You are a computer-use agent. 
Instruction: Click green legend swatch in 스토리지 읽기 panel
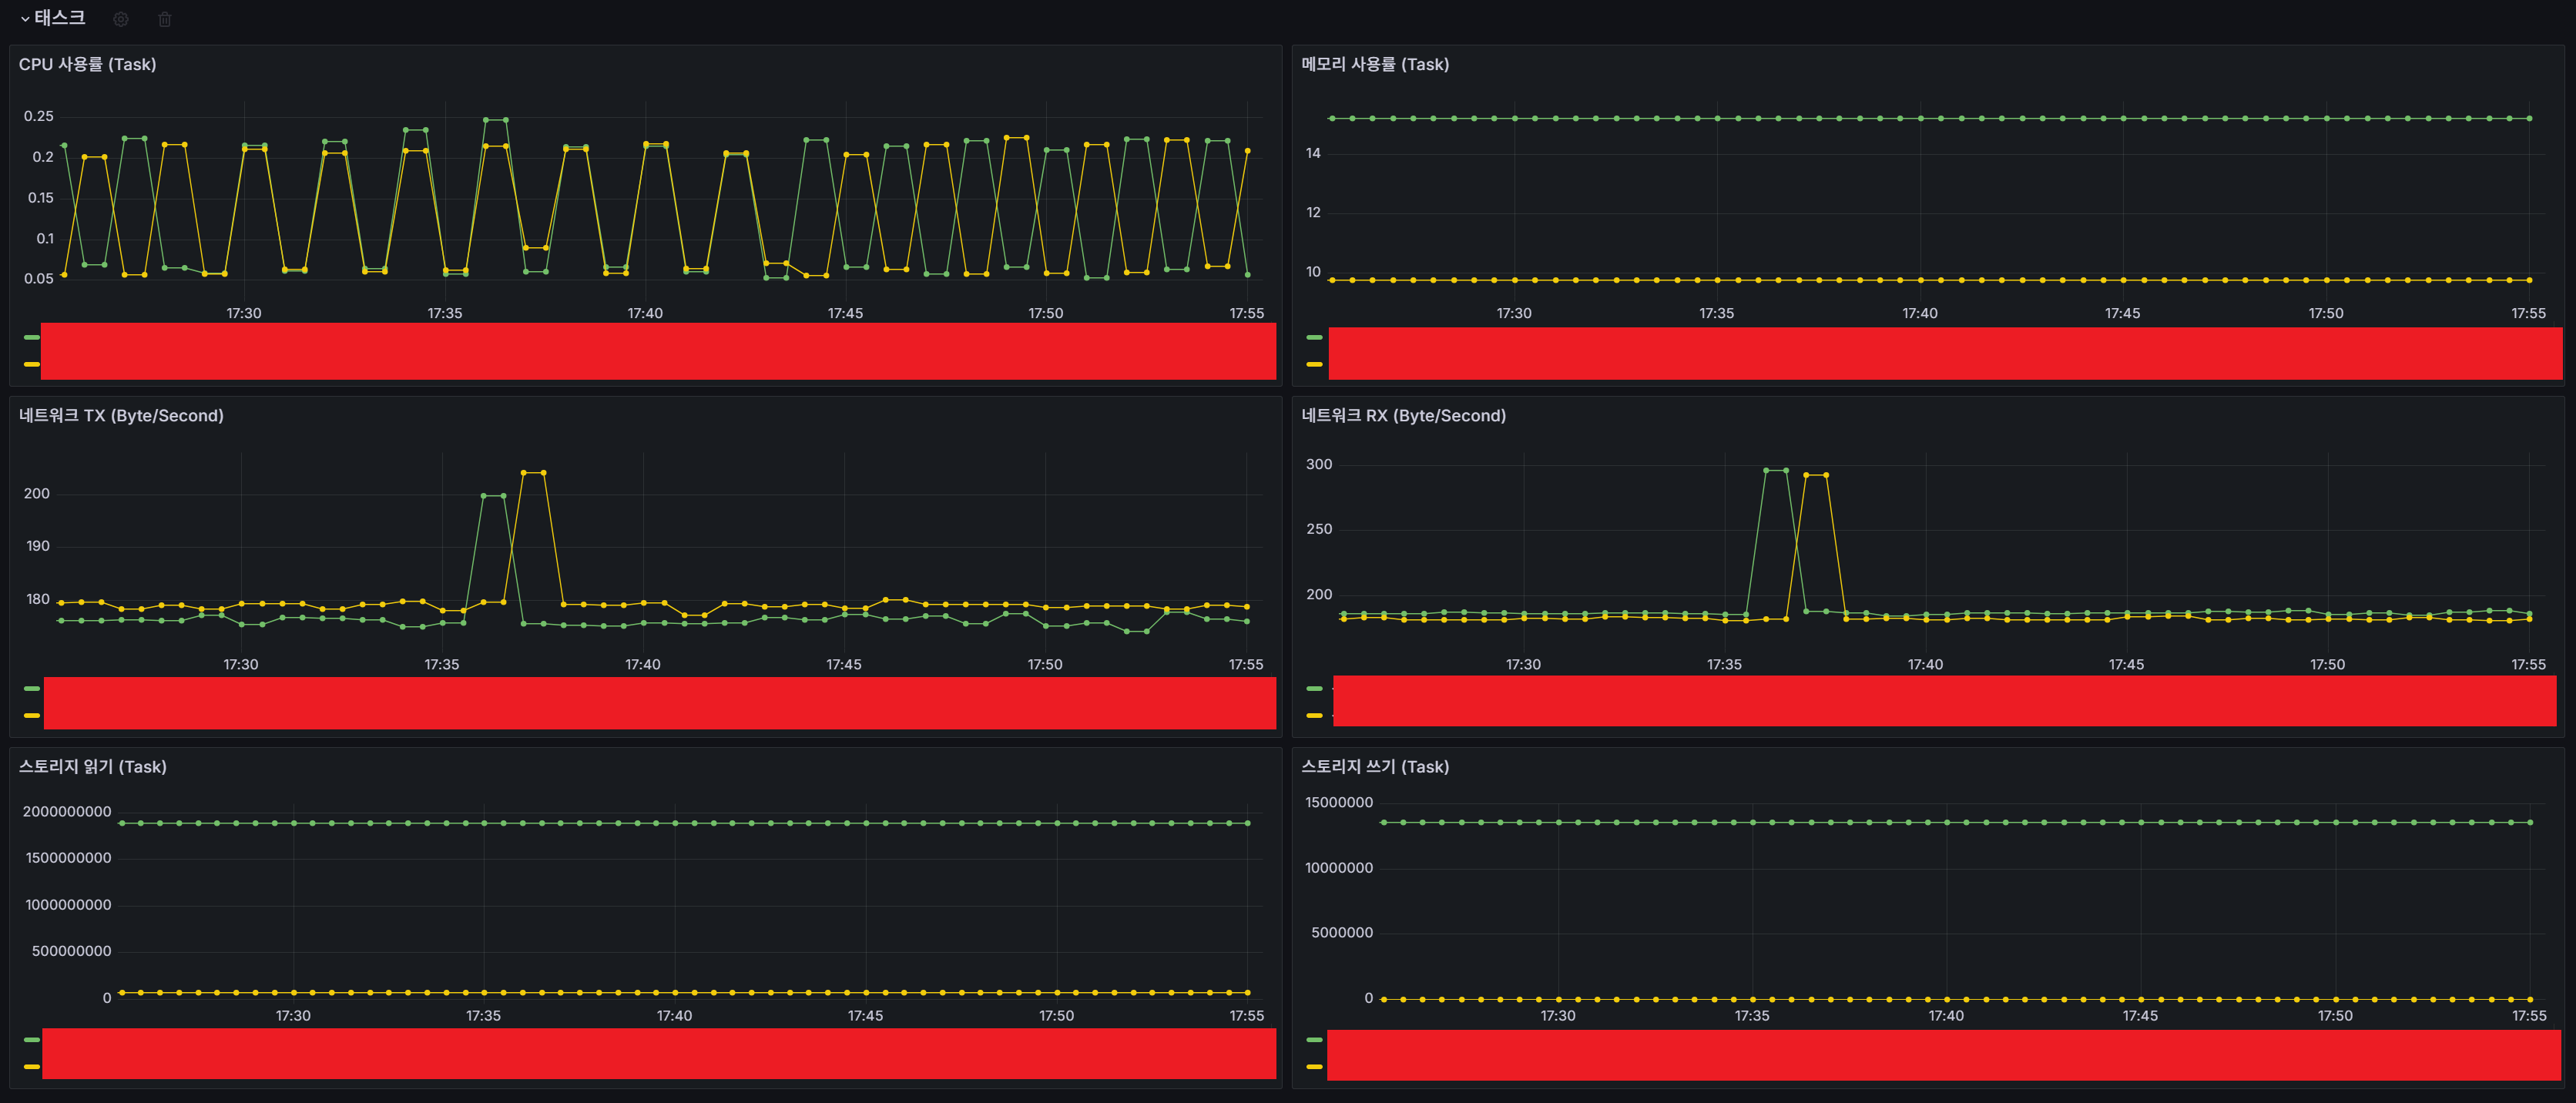pyautogui.click(x=32, y=1039)
